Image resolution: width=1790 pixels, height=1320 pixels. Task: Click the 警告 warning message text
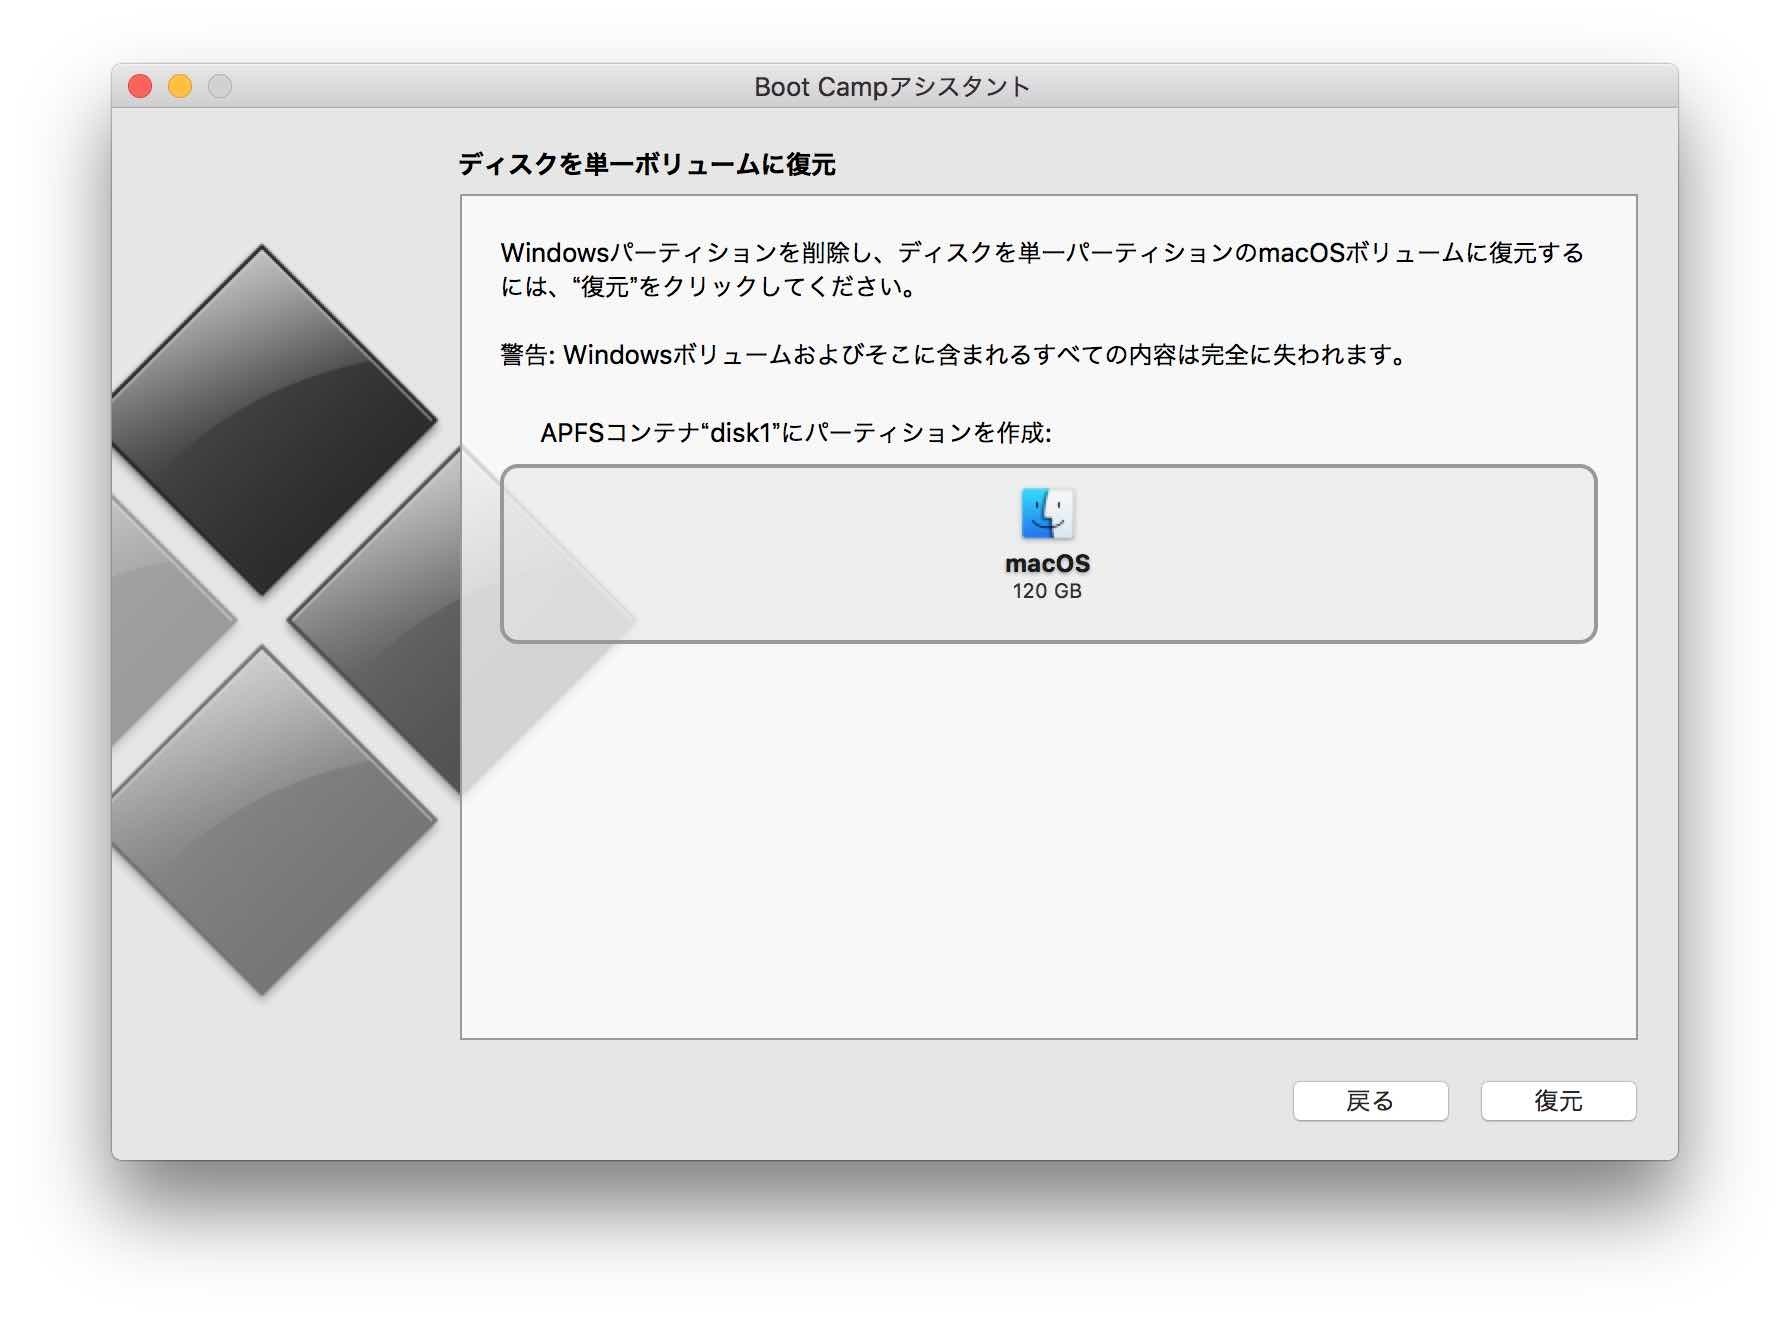pos(955,355)
